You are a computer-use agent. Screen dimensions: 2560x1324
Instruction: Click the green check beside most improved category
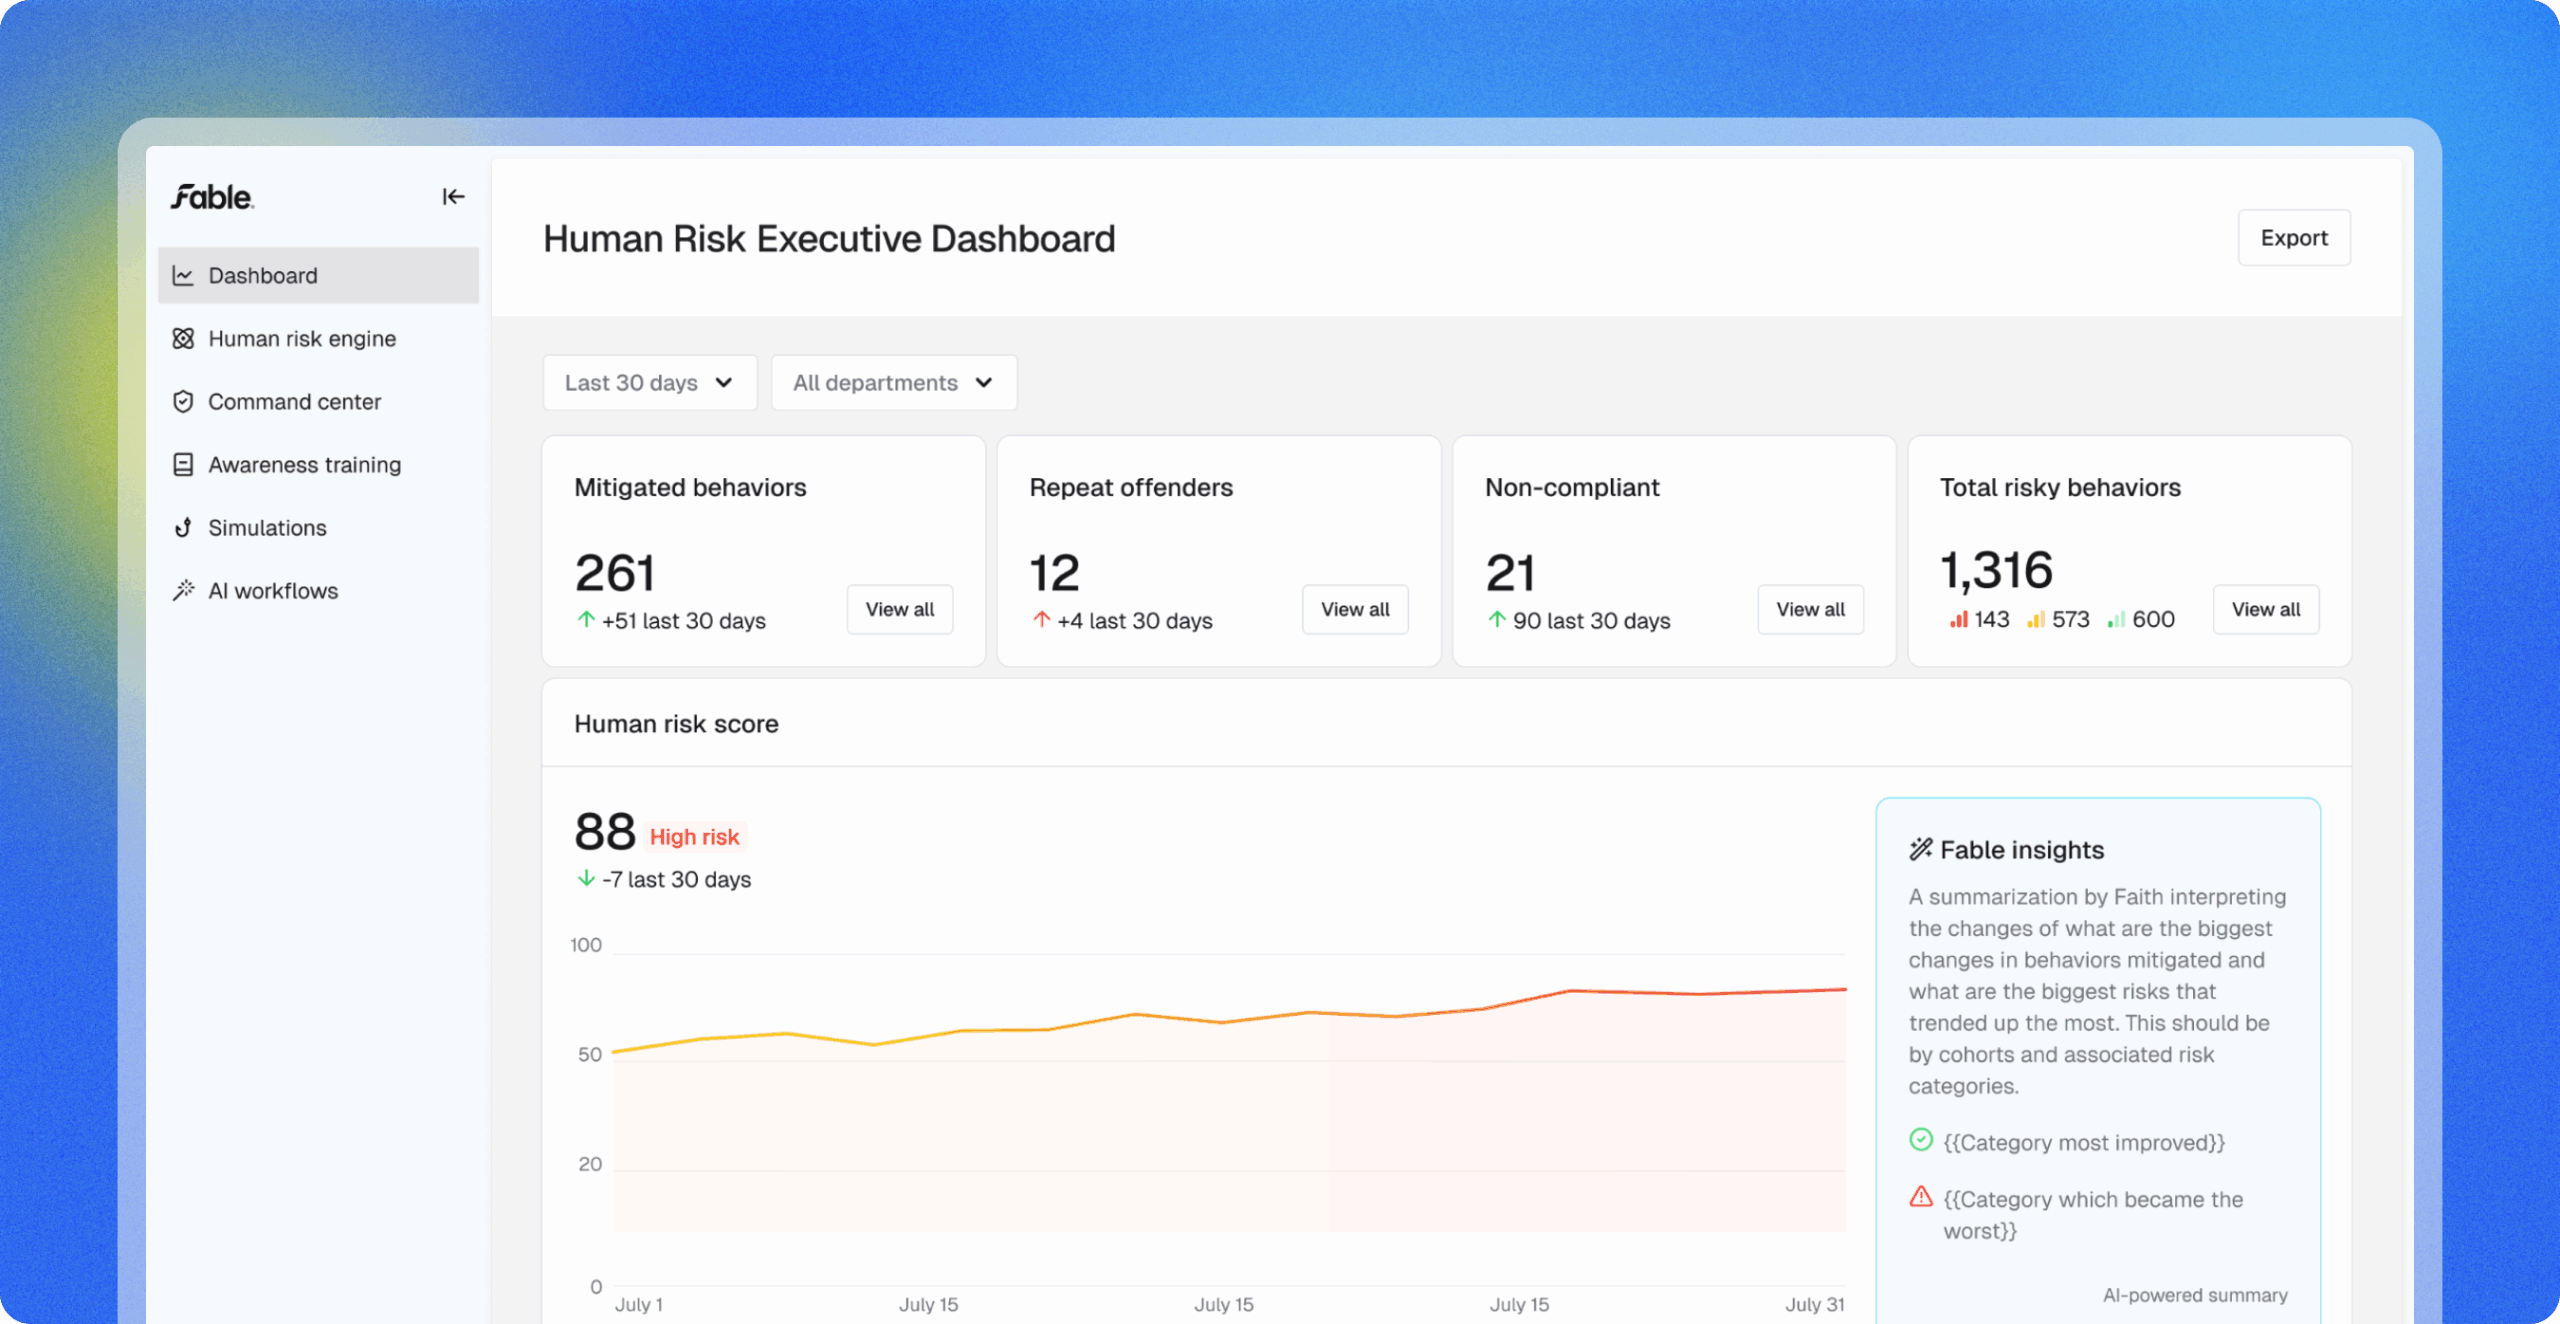[1921, 1140]
